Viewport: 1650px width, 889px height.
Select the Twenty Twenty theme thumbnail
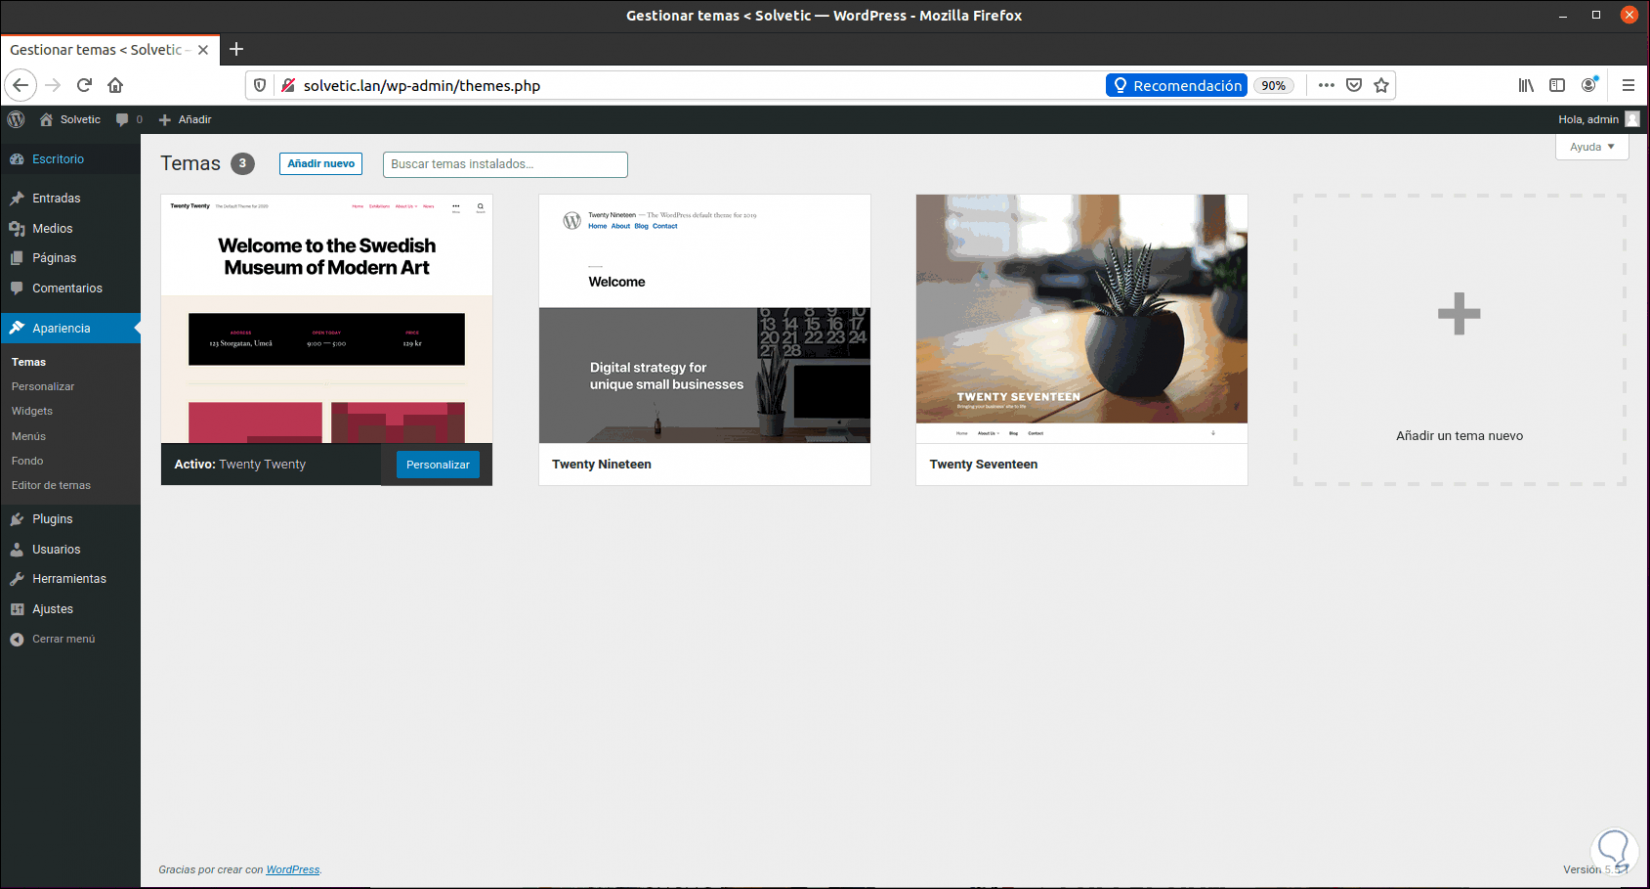point(327,319)
